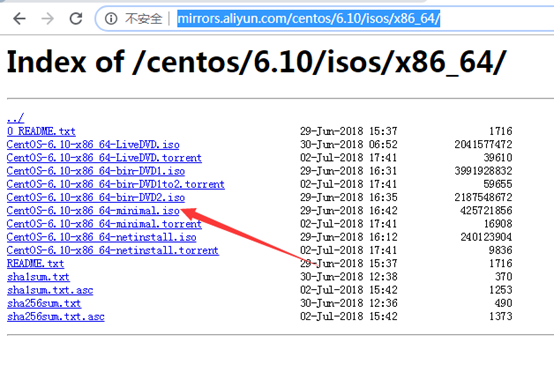
Task: Click the file size 1253
Action: 500,290
